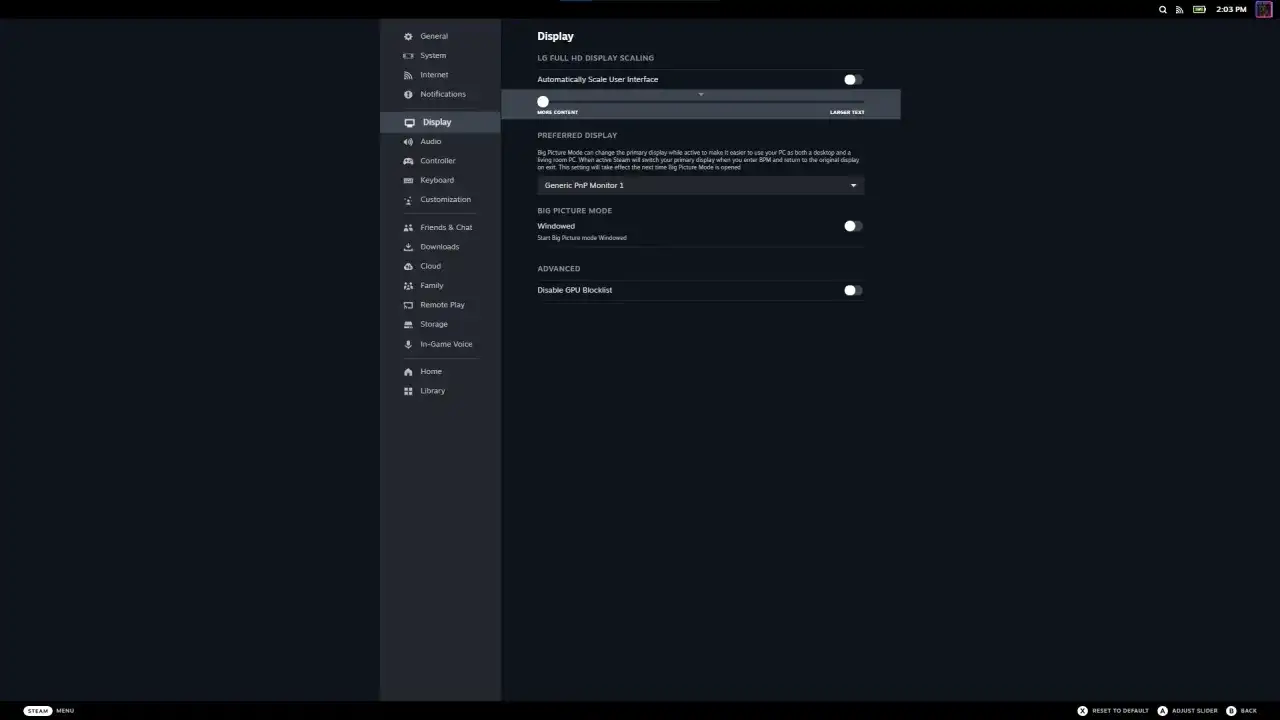Open the preferred display selector arrow
Screen dimensions: 1280x720
point(853,185)
